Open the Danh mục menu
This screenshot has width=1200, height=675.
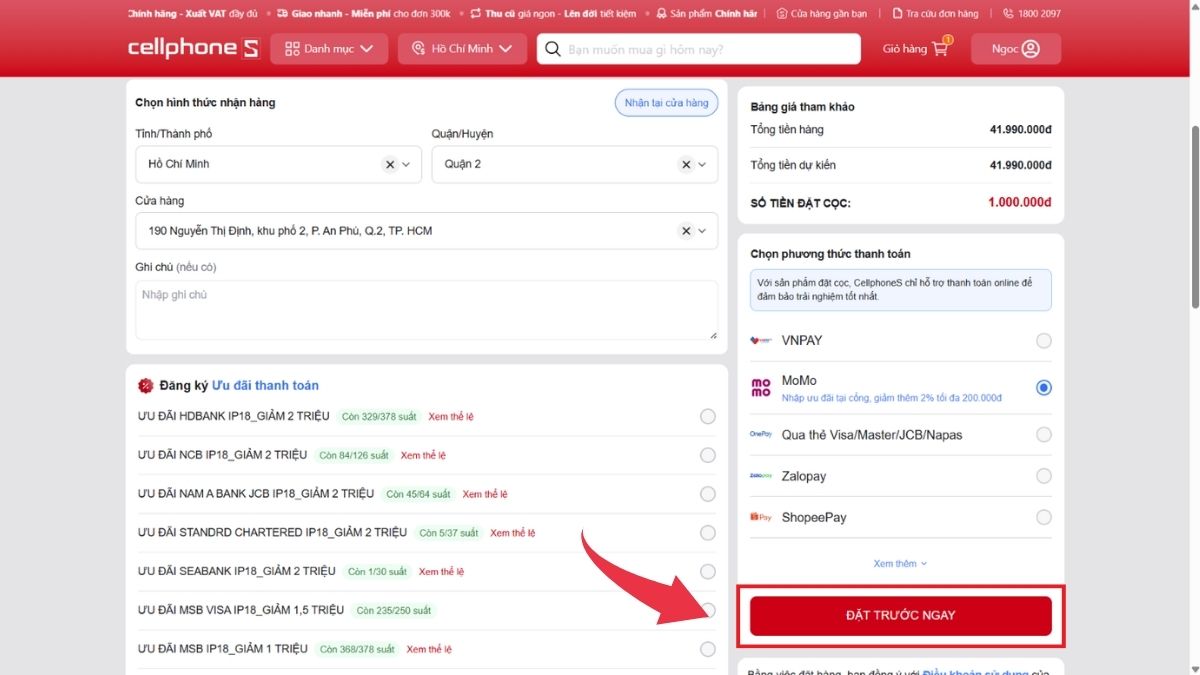coord(329,49)
